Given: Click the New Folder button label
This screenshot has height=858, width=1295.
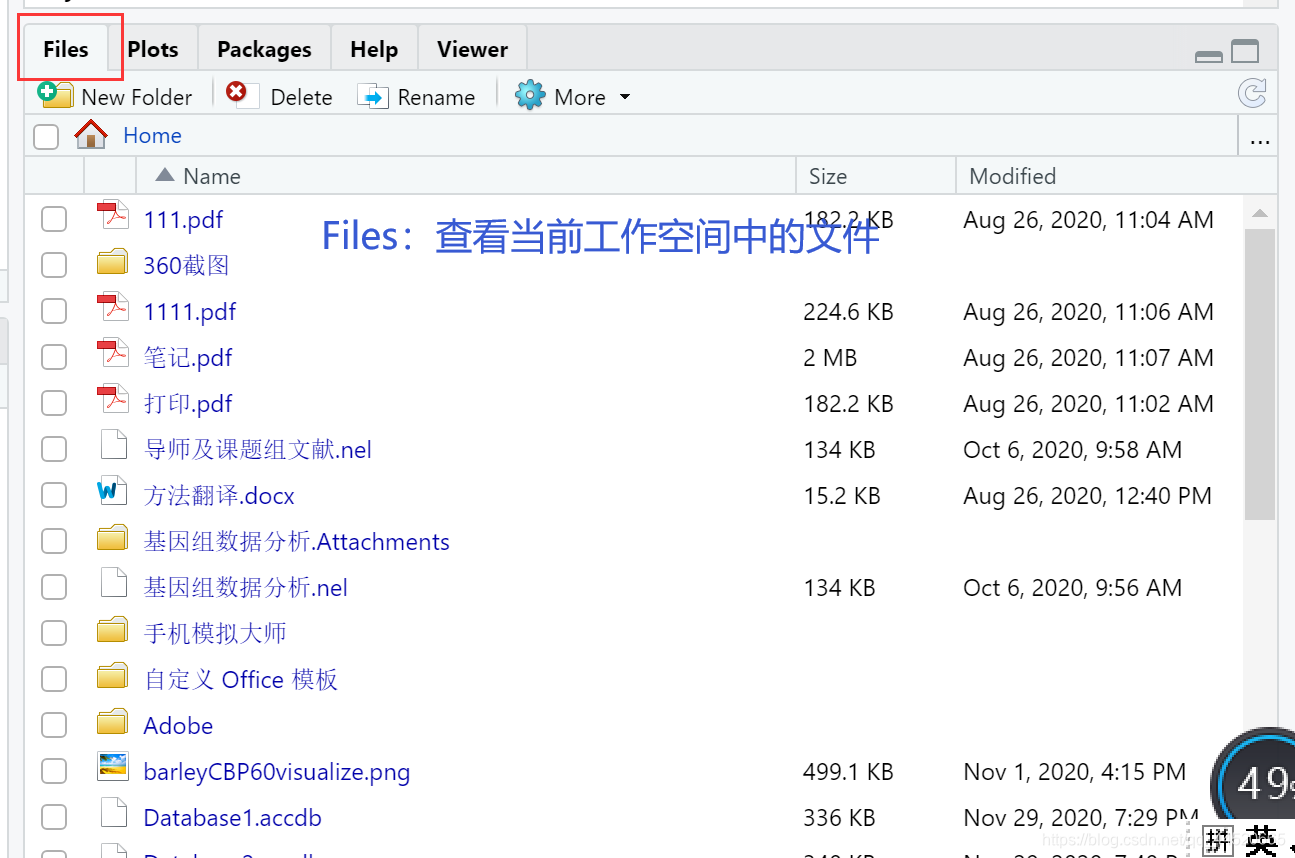Looking at the screenshot, I should (x=137, y=97).
